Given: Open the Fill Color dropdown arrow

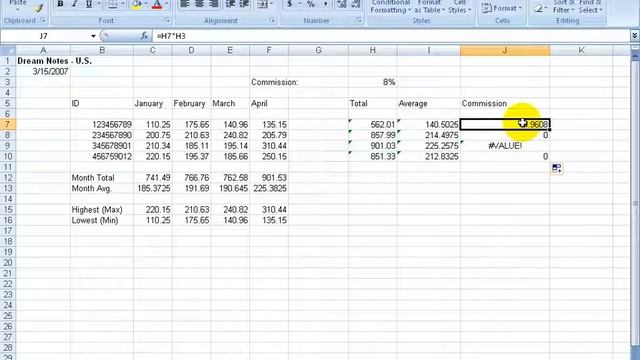Looking at the screenshot, I should 146,4.
